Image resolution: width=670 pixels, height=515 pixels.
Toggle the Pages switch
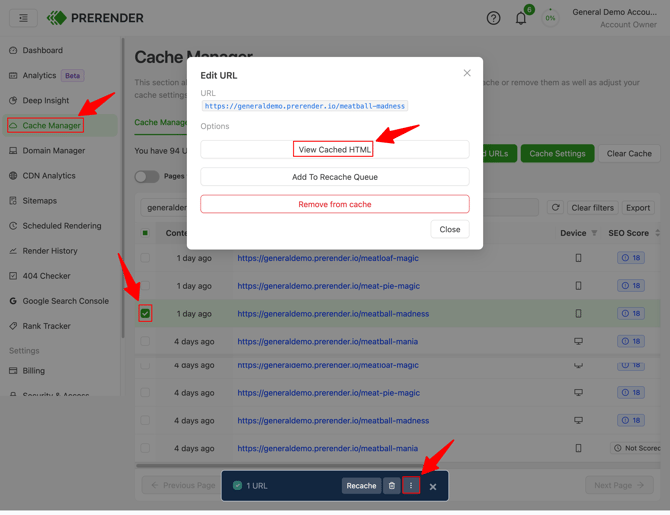click(147, 177)
